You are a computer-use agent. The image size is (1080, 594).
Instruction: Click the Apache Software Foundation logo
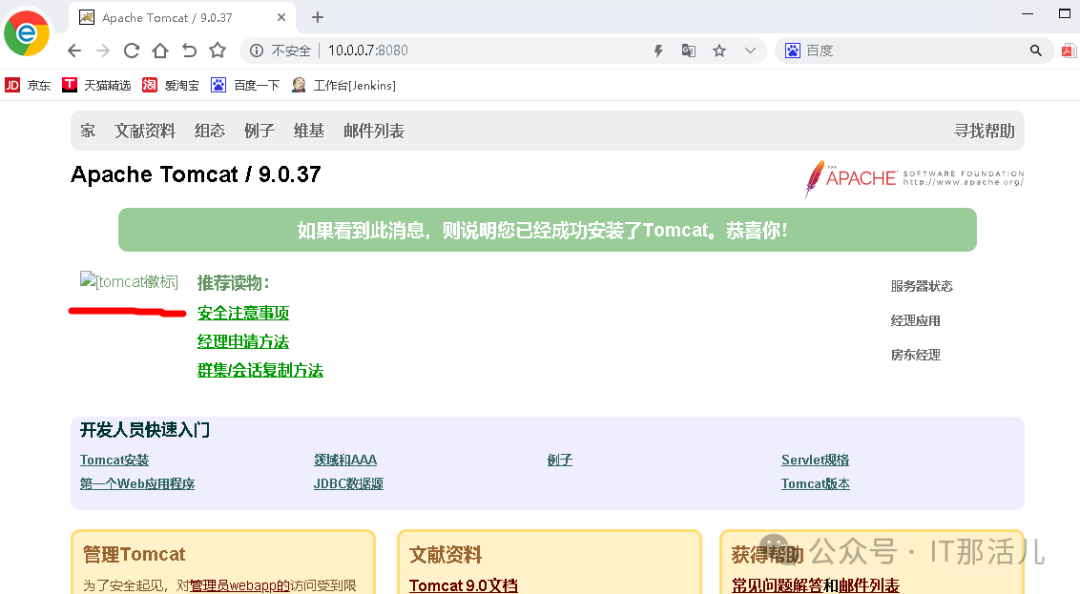[914, 178]
